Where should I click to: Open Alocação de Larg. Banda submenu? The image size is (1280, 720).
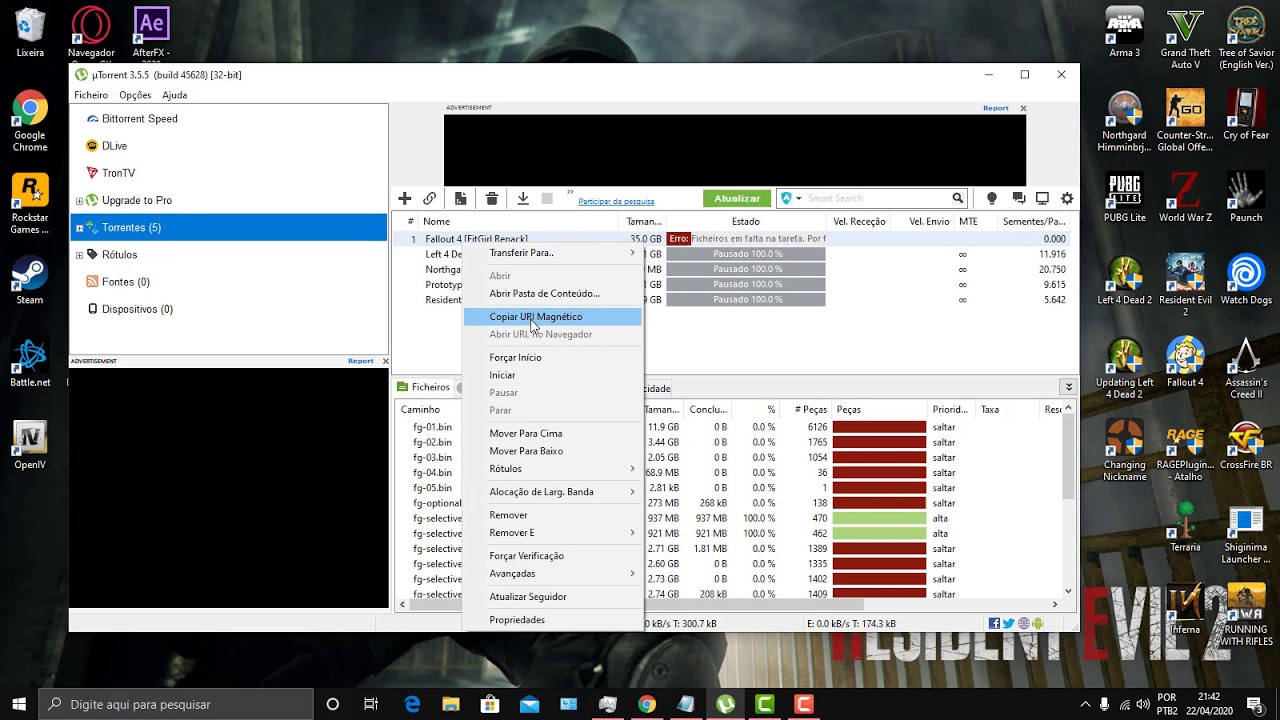552,492
